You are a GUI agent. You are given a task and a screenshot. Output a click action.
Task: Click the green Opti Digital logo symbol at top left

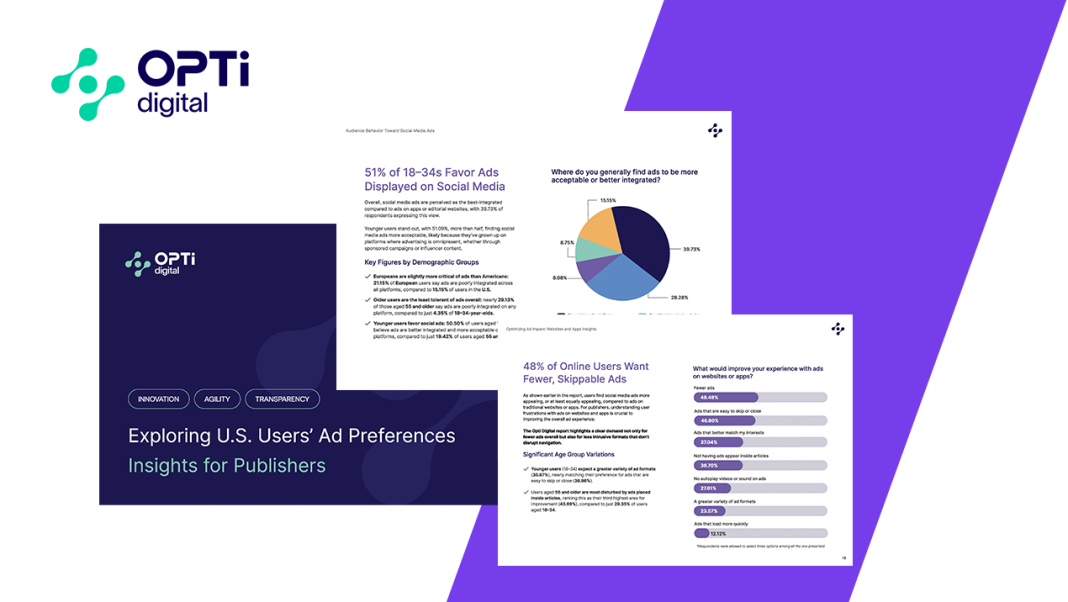(x=88, y=84)
